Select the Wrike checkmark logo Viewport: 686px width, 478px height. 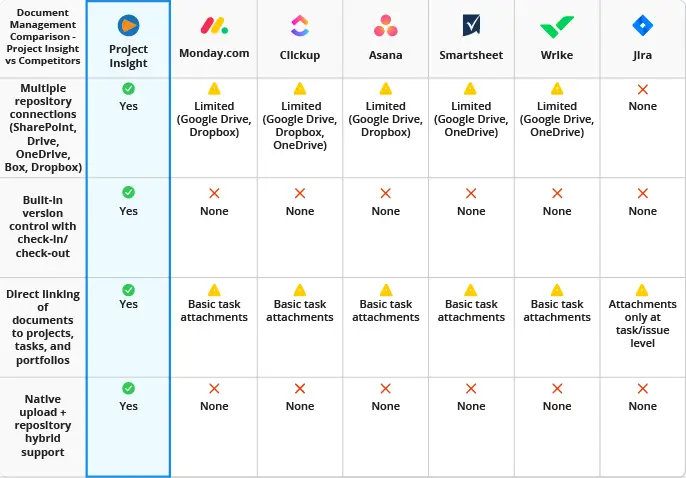(x=557, y=27)
